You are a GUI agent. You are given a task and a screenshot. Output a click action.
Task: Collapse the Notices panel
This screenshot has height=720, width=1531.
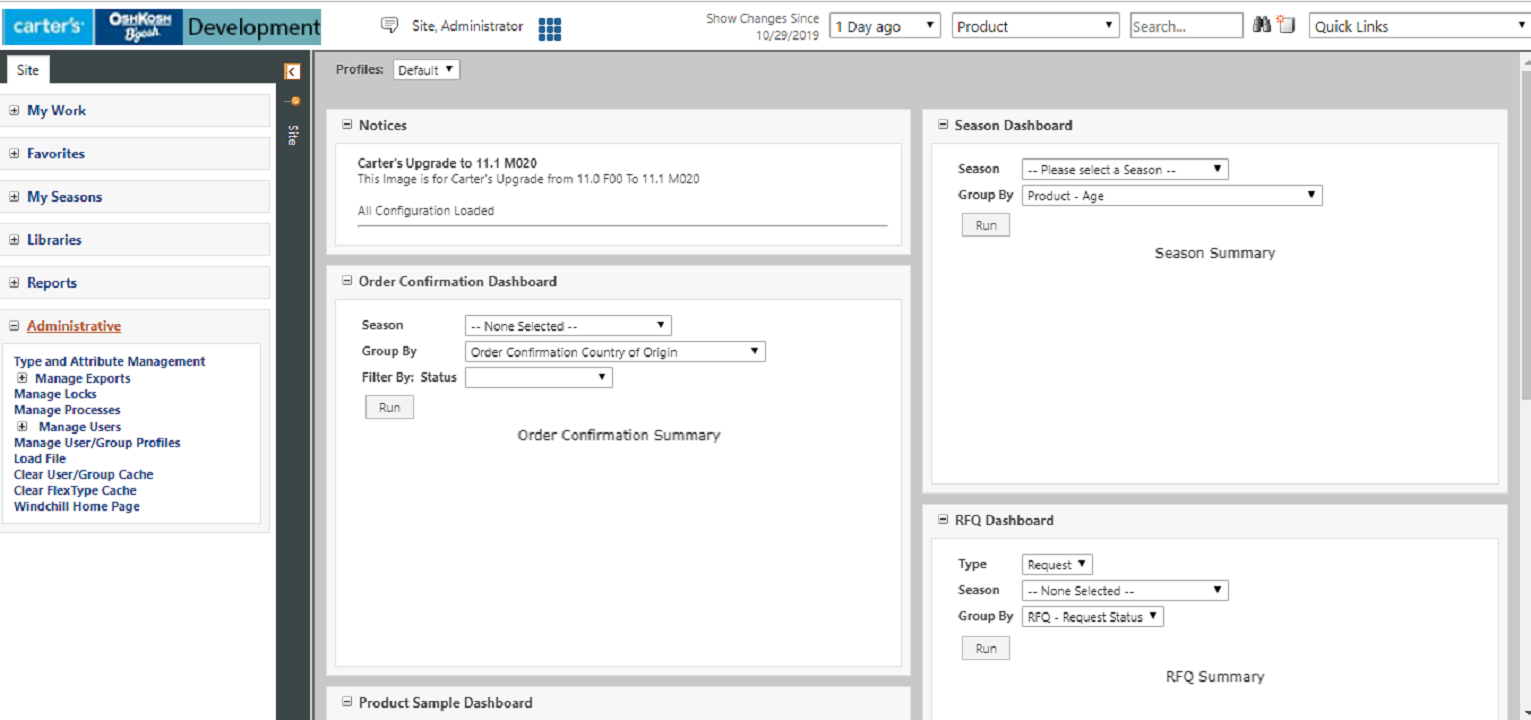click(x=347, y=125)
